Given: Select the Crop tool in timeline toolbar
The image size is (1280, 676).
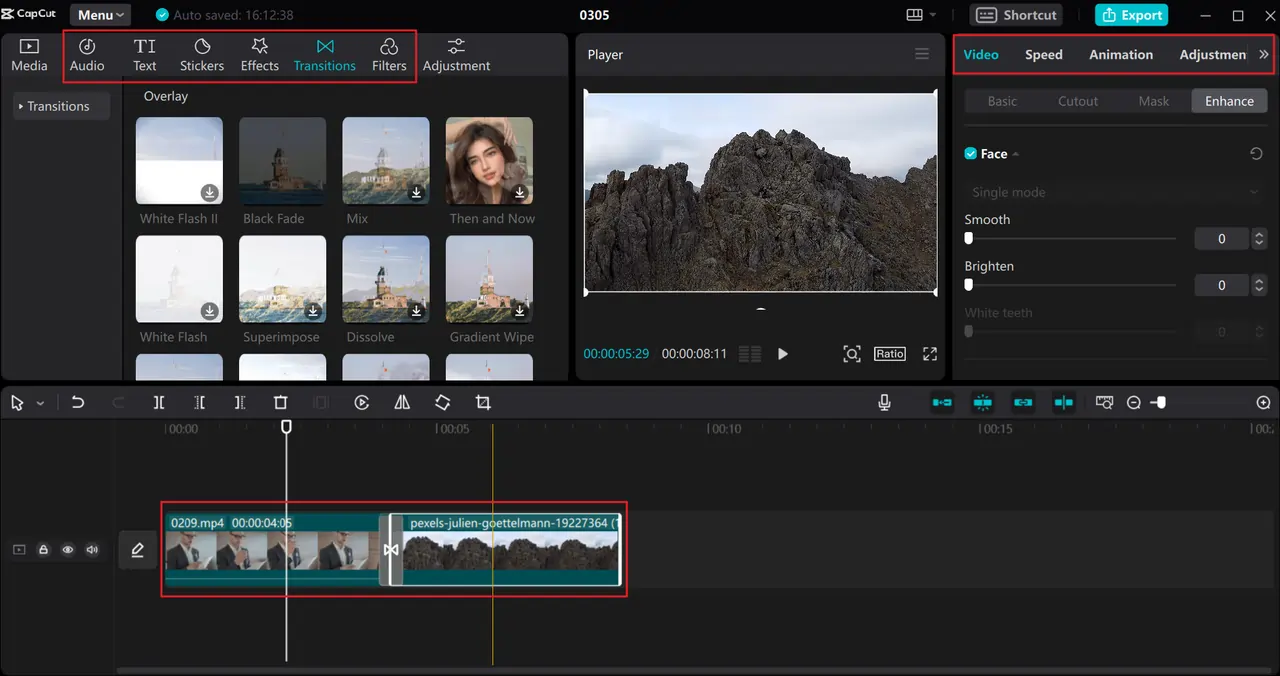Looking at the screenshot, I should tap(483, 402).
